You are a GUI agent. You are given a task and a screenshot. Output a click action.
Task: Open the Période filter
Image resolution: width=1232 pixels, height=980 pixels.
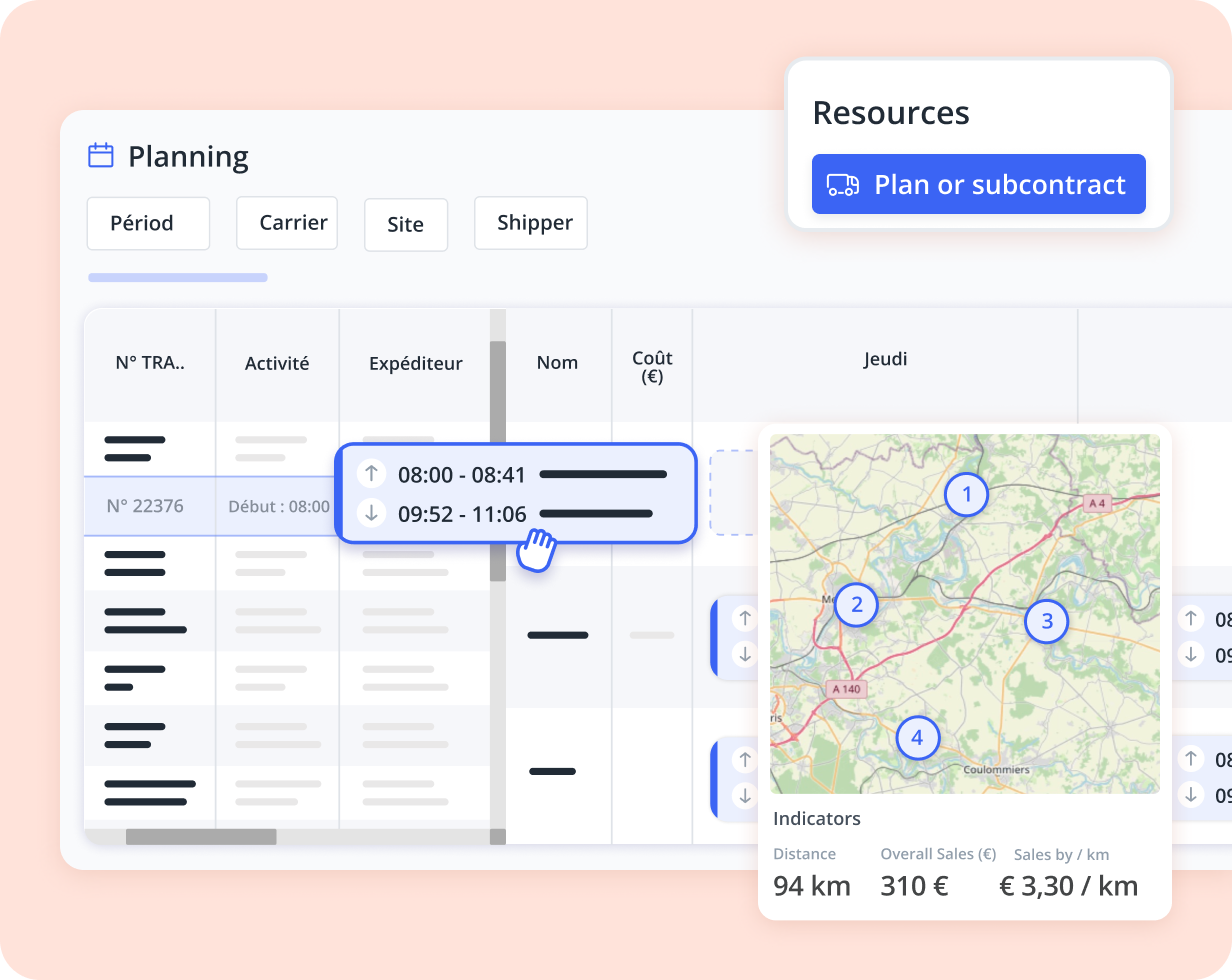(148, 223)
